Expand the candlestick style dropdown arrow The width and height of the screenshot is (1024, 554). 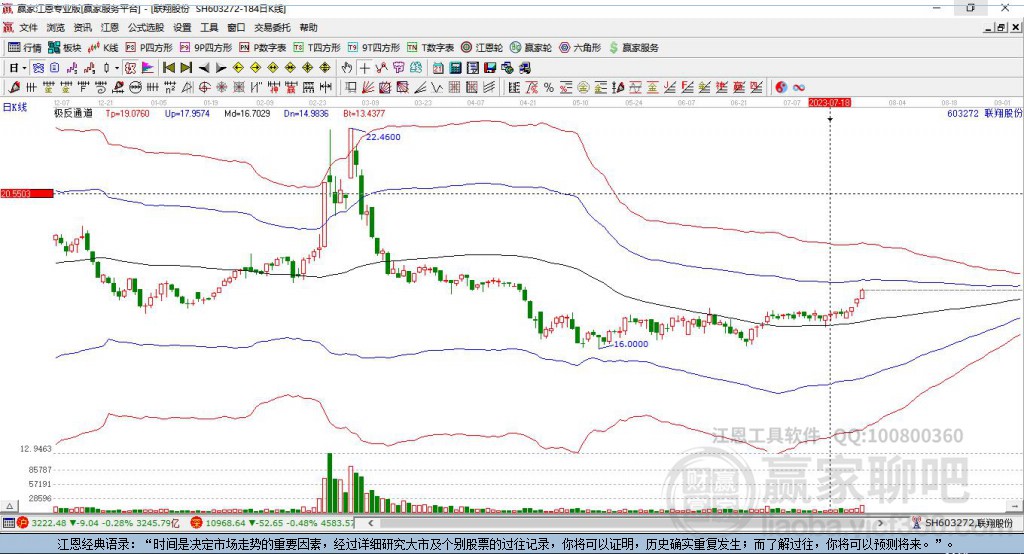(117, 68)
